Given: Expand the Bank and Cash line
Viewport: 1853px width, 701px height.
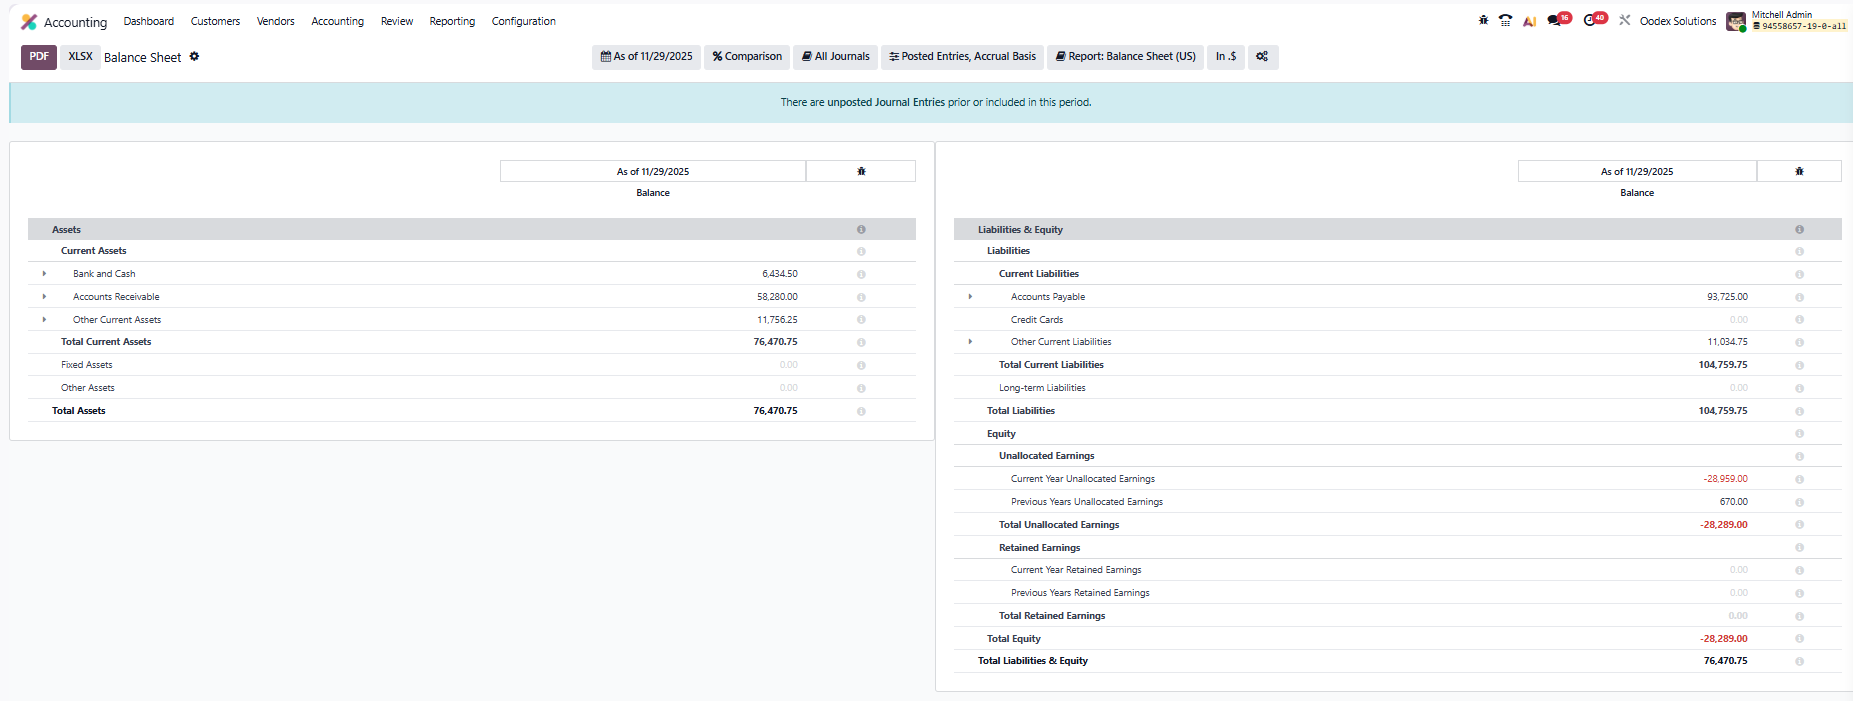Looking at the screenshot, I should pyautogui.click(x=44, y=274).
